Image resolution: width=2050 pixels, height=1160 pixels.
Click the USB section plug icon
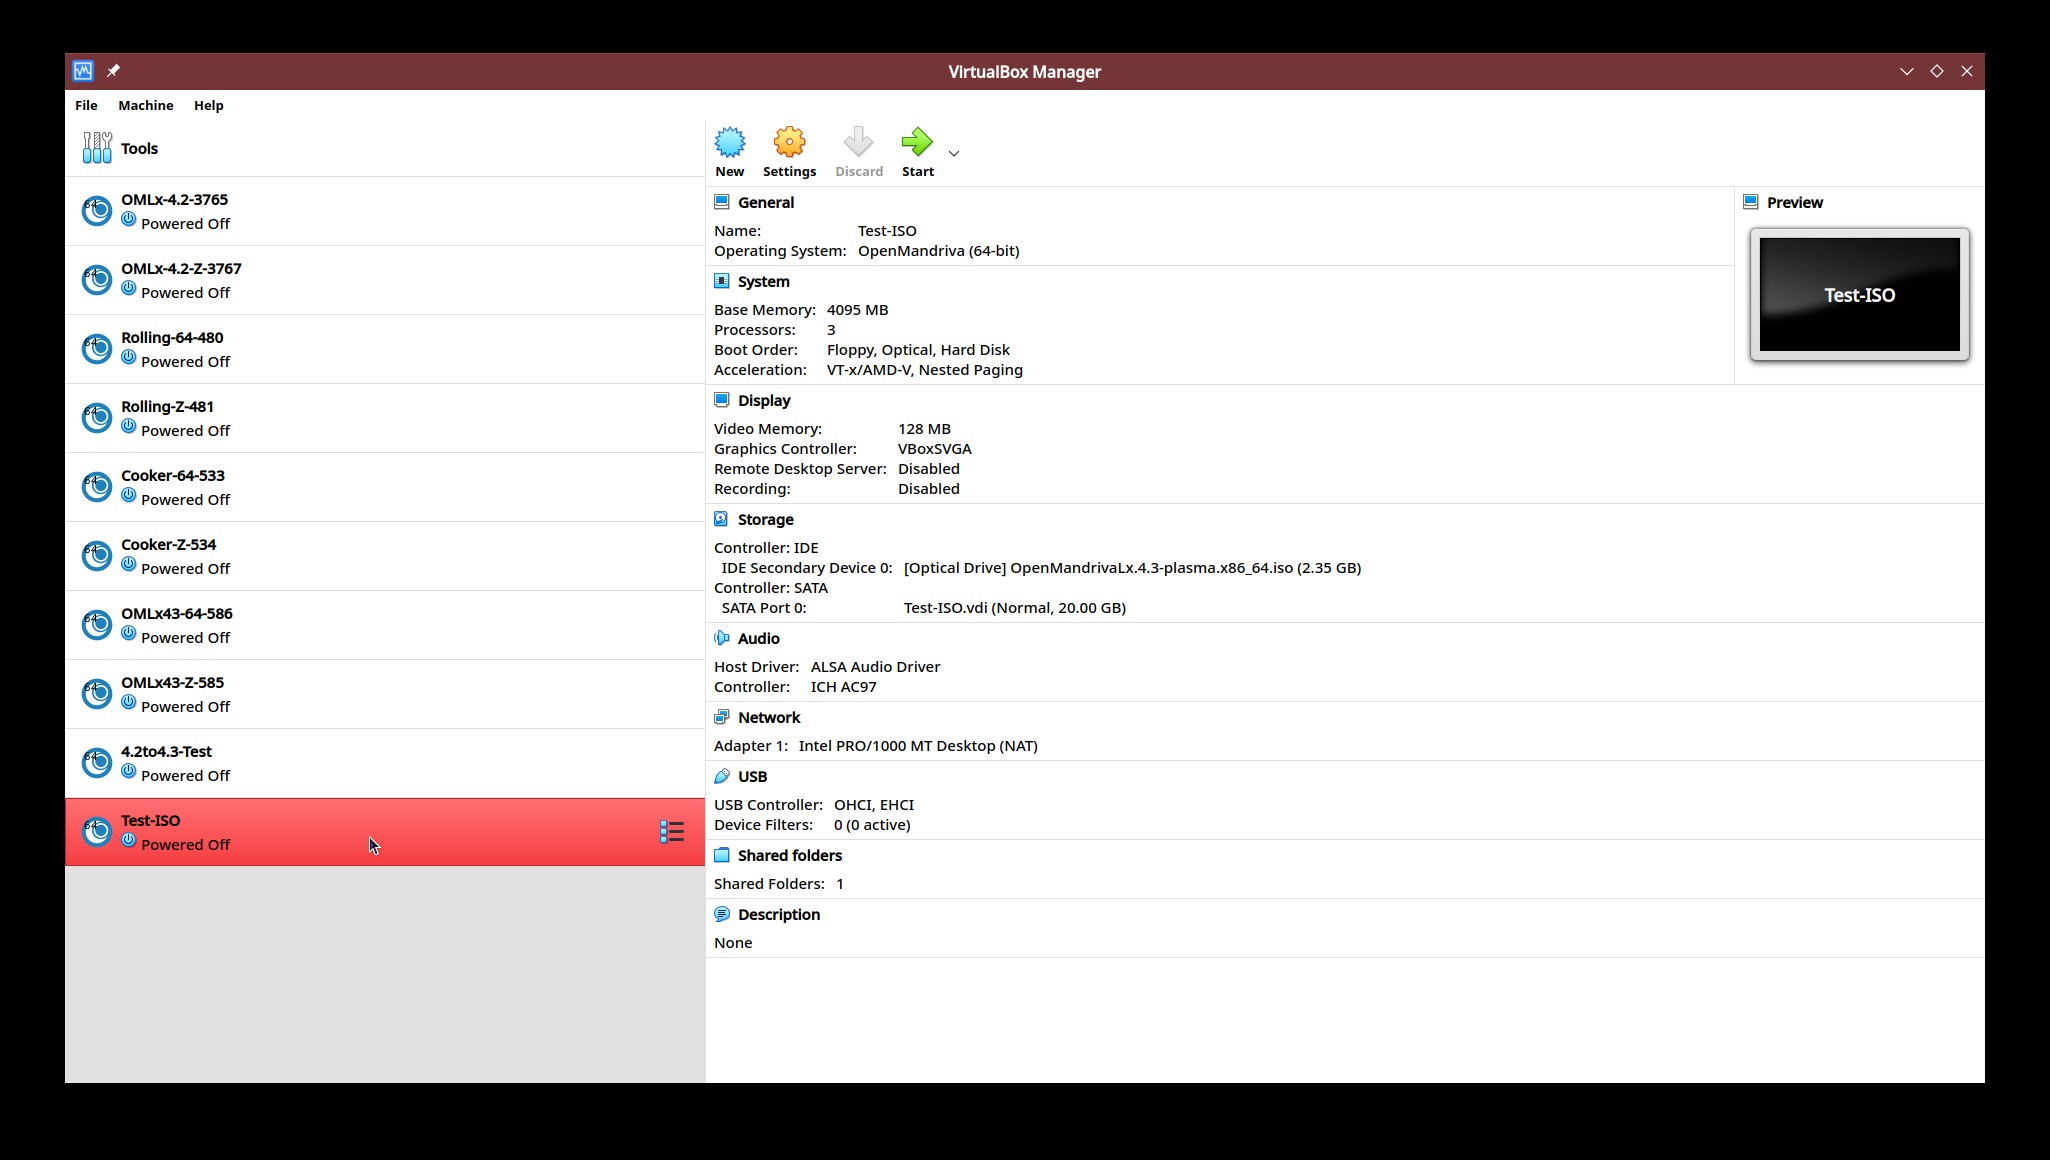721,776
